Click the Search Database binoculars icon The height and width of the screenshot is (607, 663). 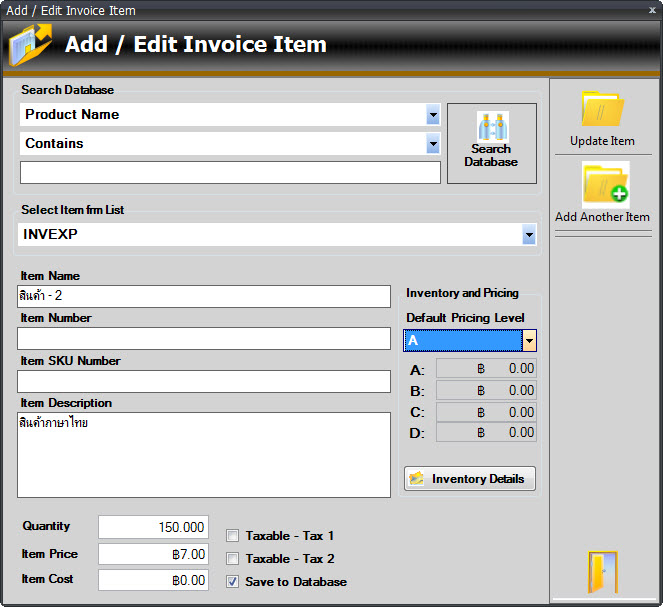(x=491, y=128)
